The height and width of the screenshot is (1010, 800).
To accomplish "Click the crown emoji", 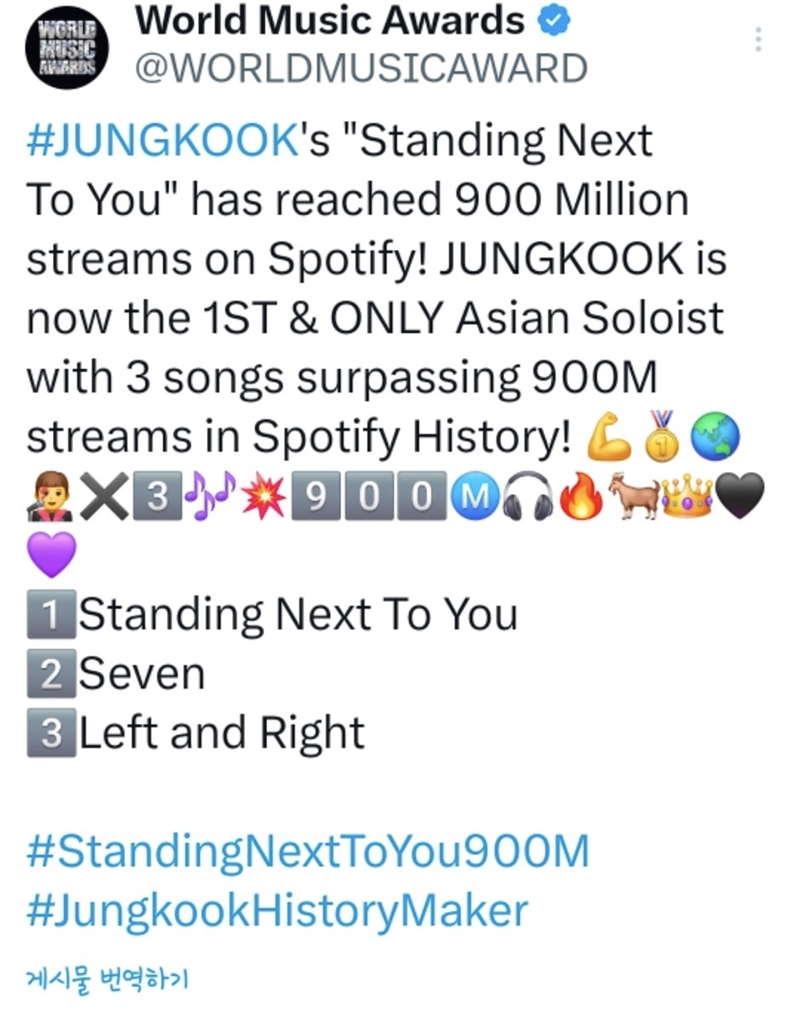I will pyautogui.click(x=688, y=496).
